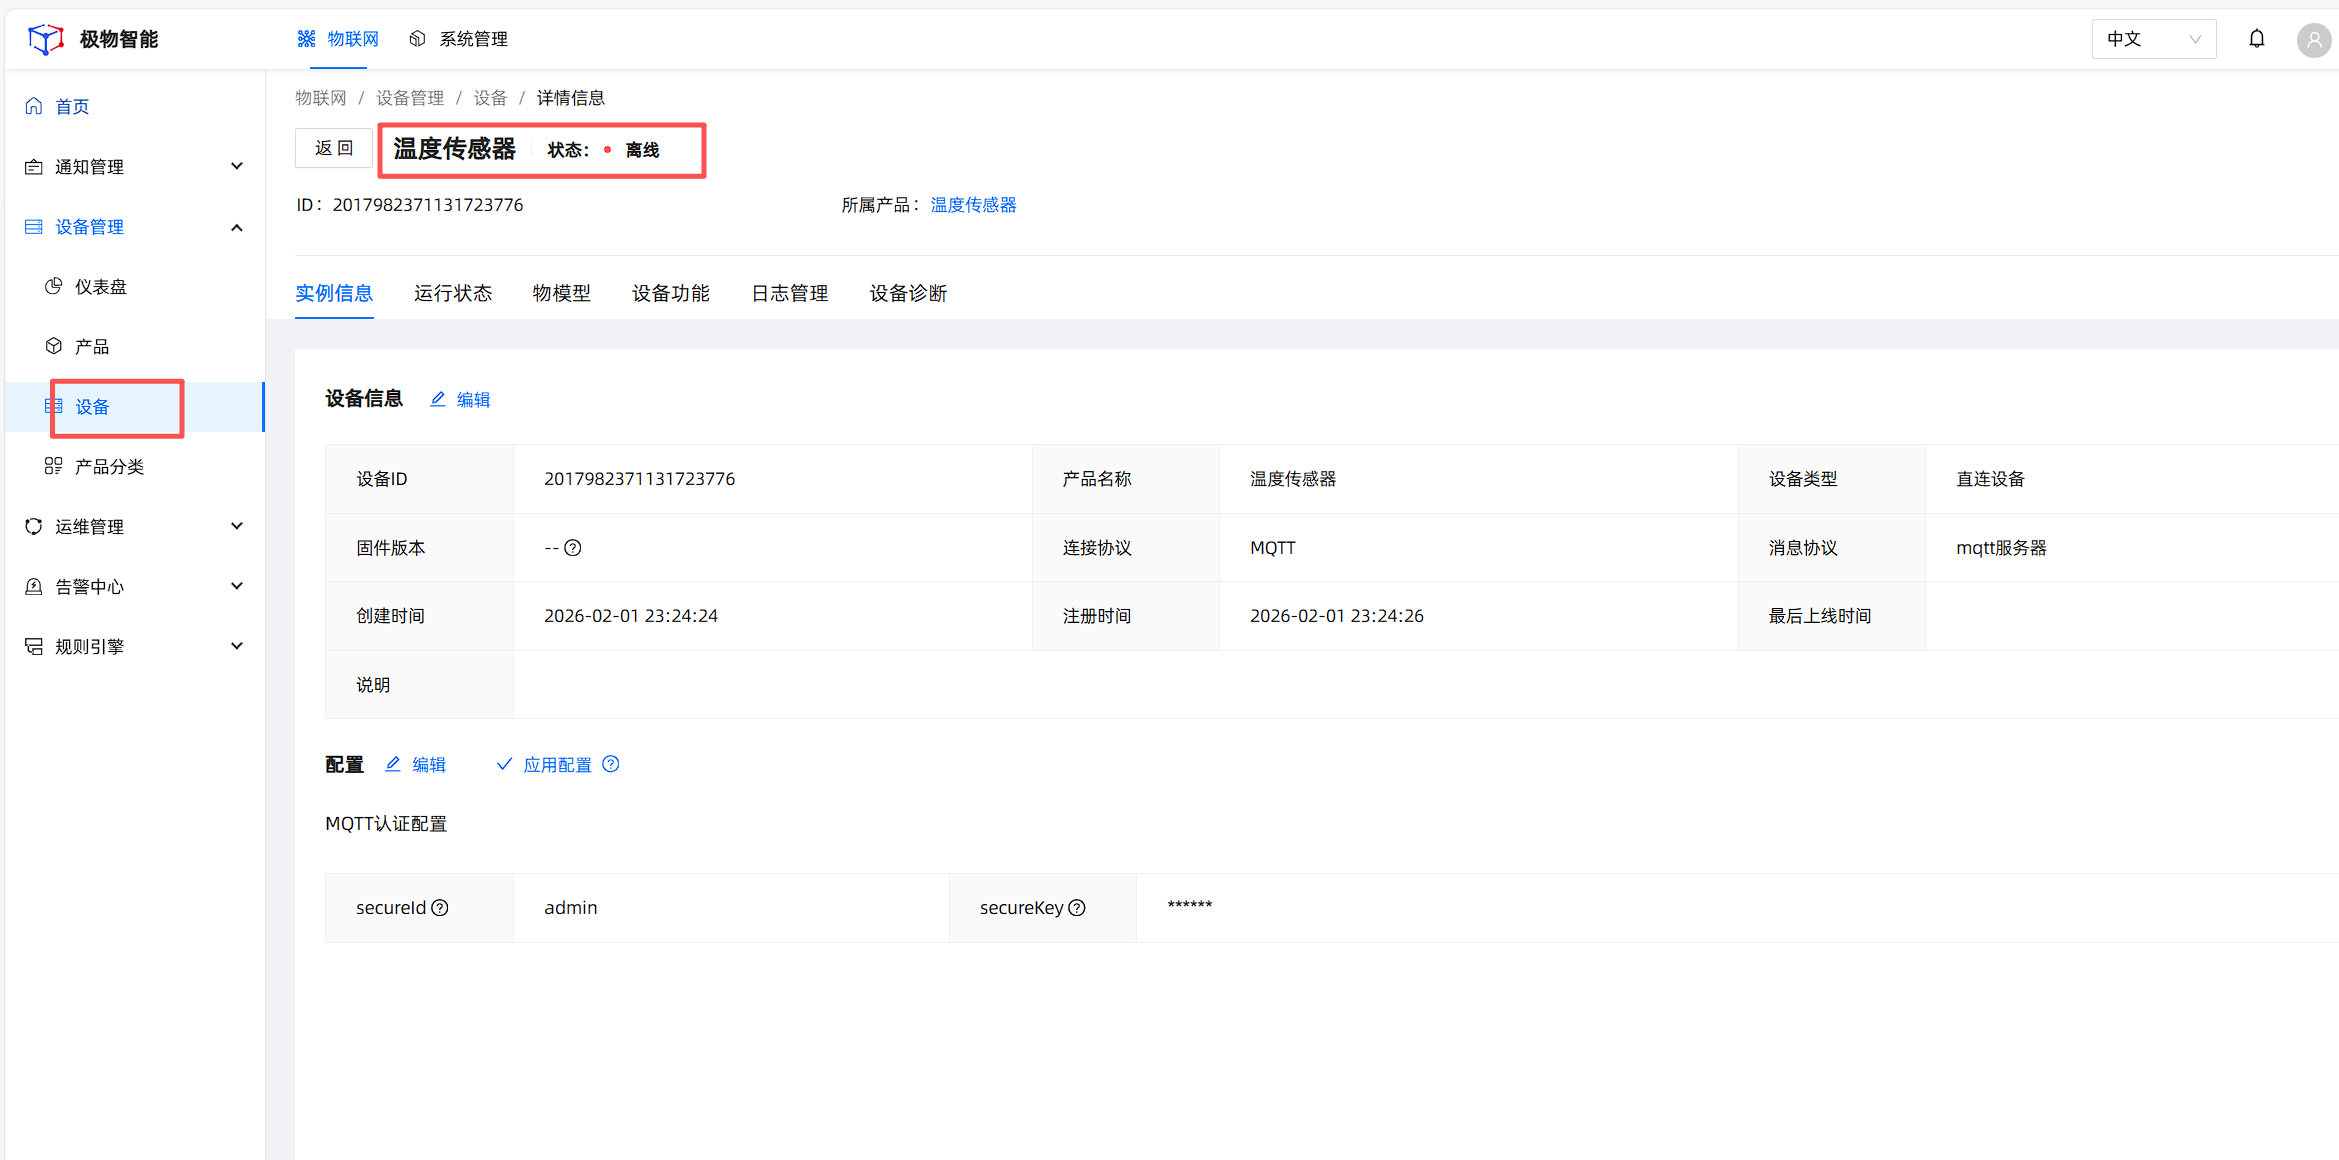Open the 首页 home icon in sidebar
Image resolution: width=2339 pixels, height=1160 pixels.
click(x=33, y=105)
